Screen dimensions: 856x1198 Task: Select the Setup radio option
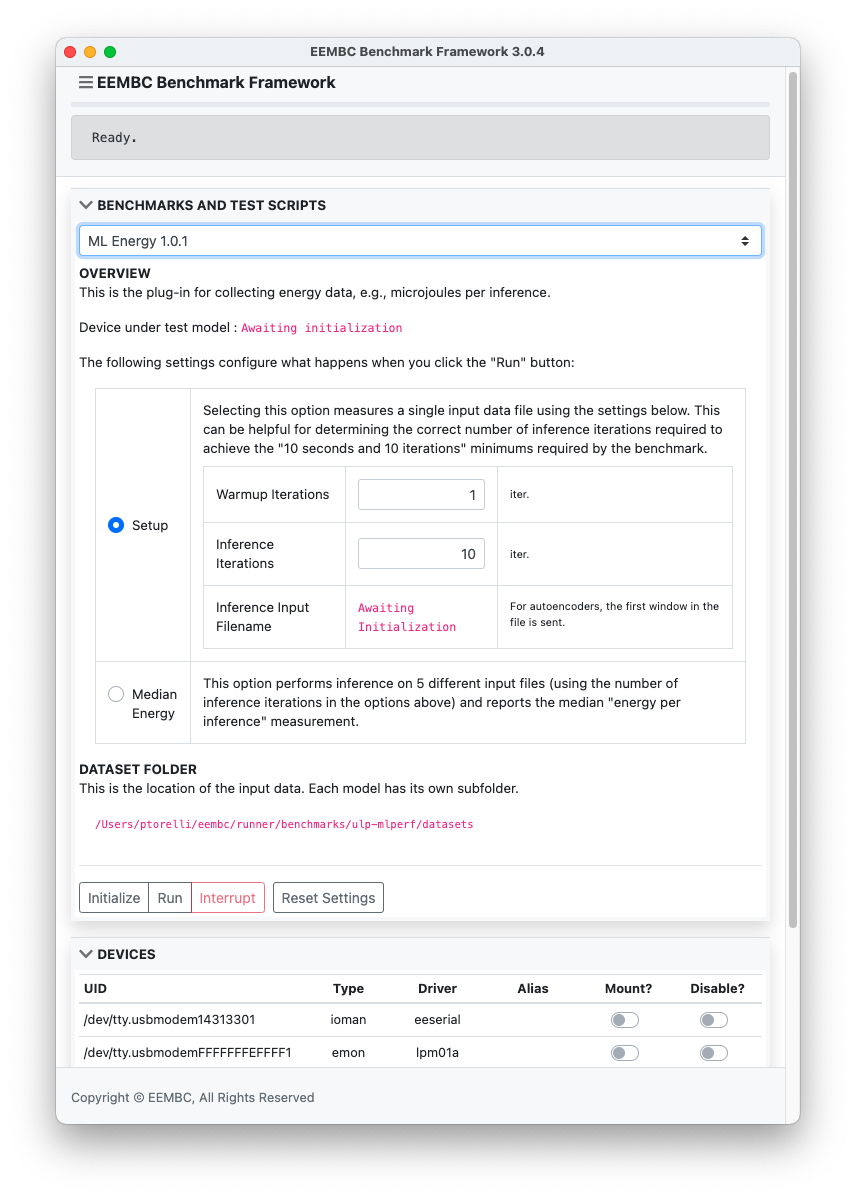(x=116, y=525)
